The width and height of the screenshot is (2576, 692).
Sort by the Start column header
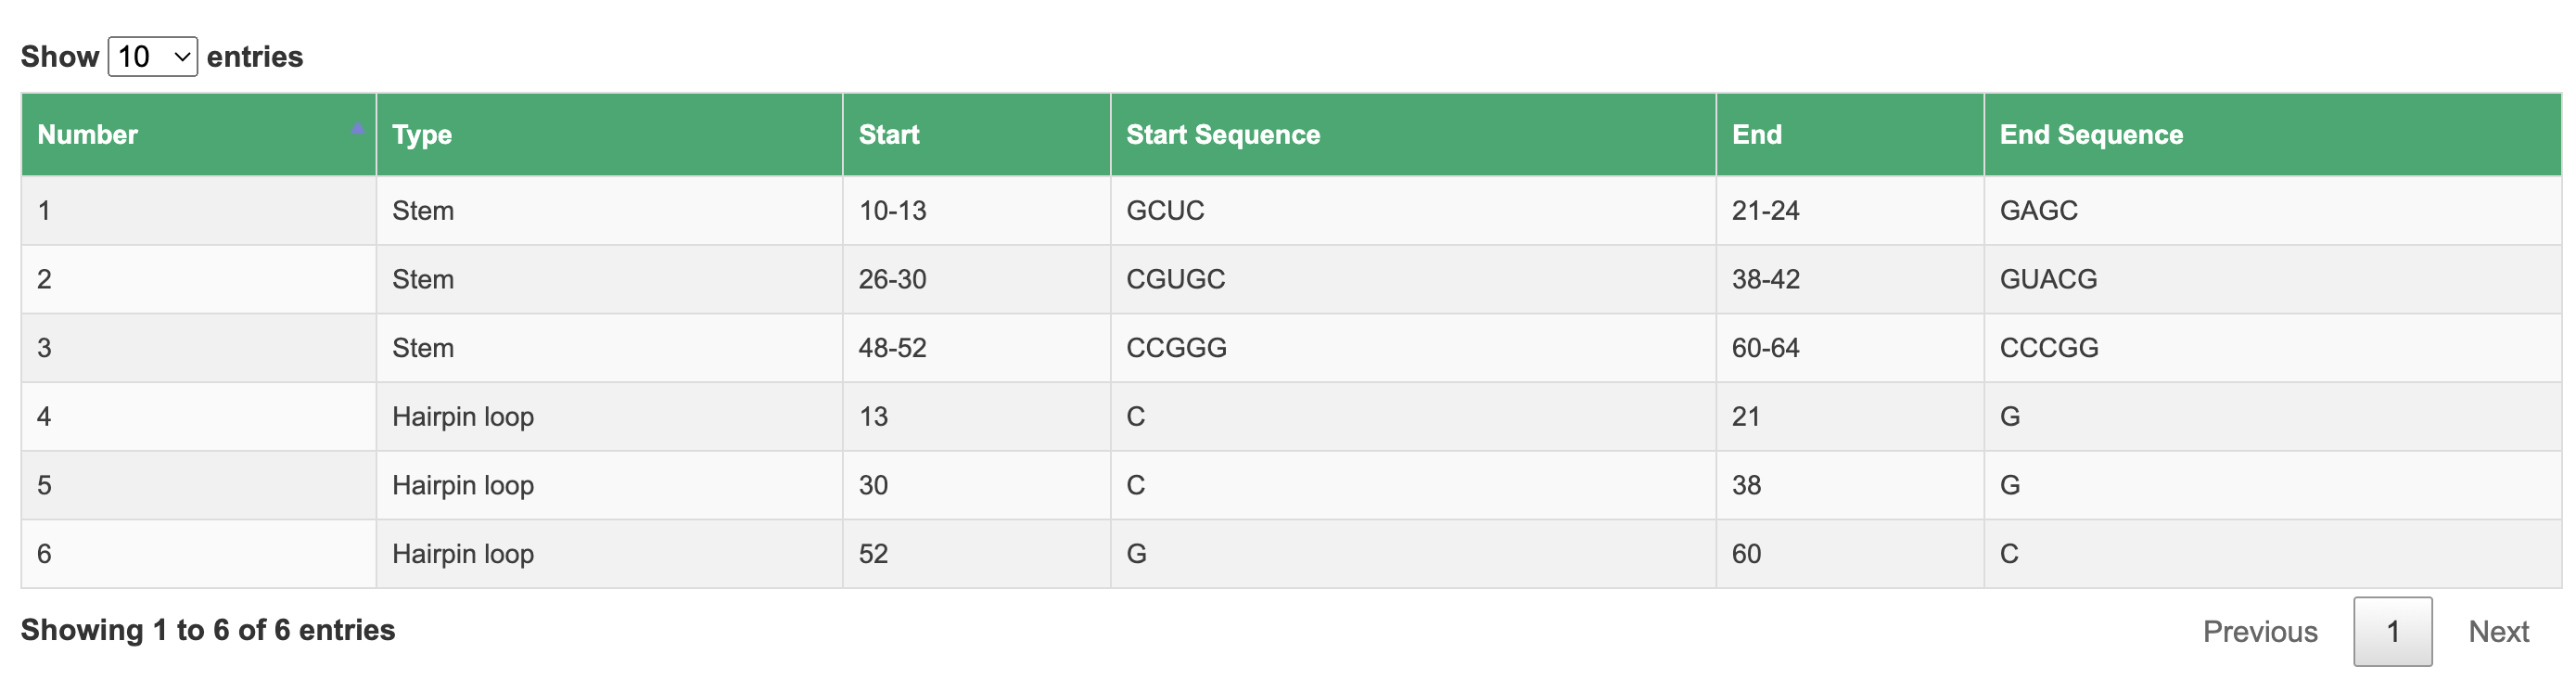[x=976, y=135]
